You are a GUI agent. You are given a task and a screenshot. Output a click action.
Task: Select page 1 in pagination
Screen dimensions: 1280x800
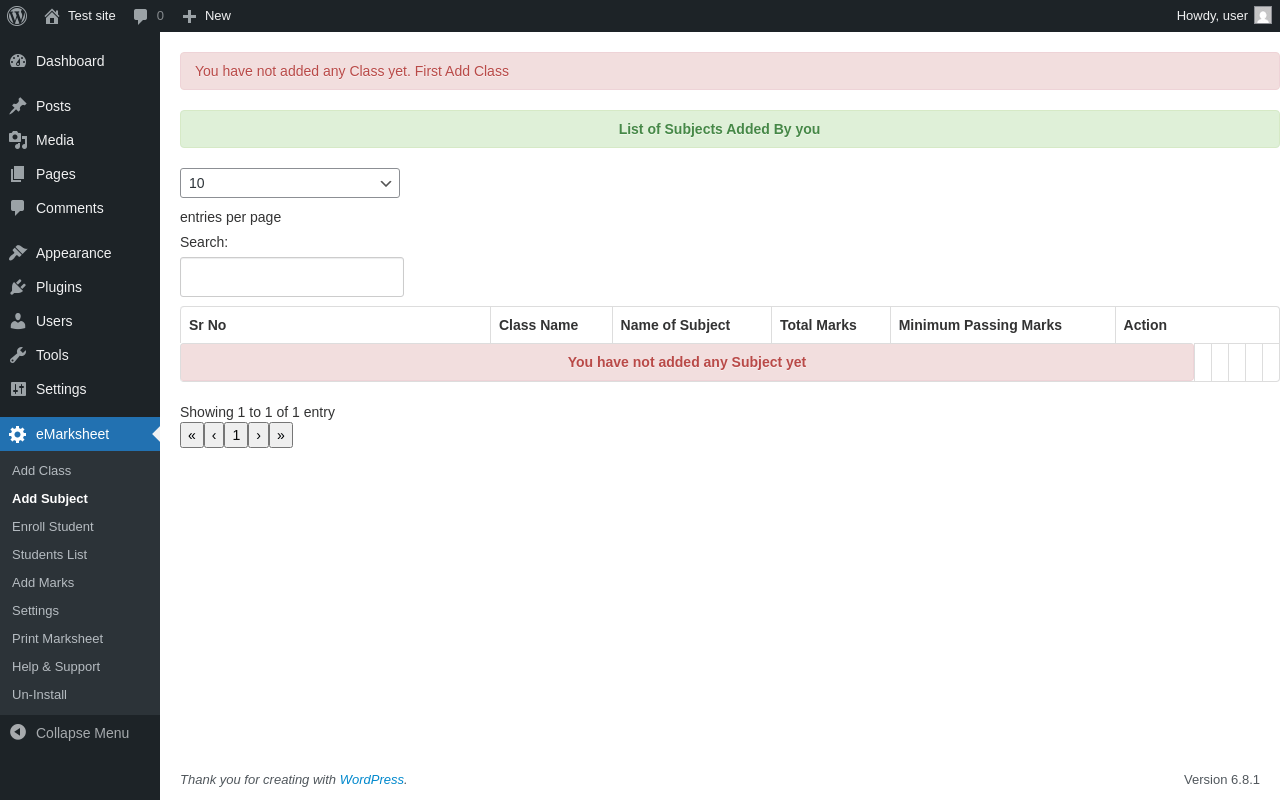click(x=236, y=435)
